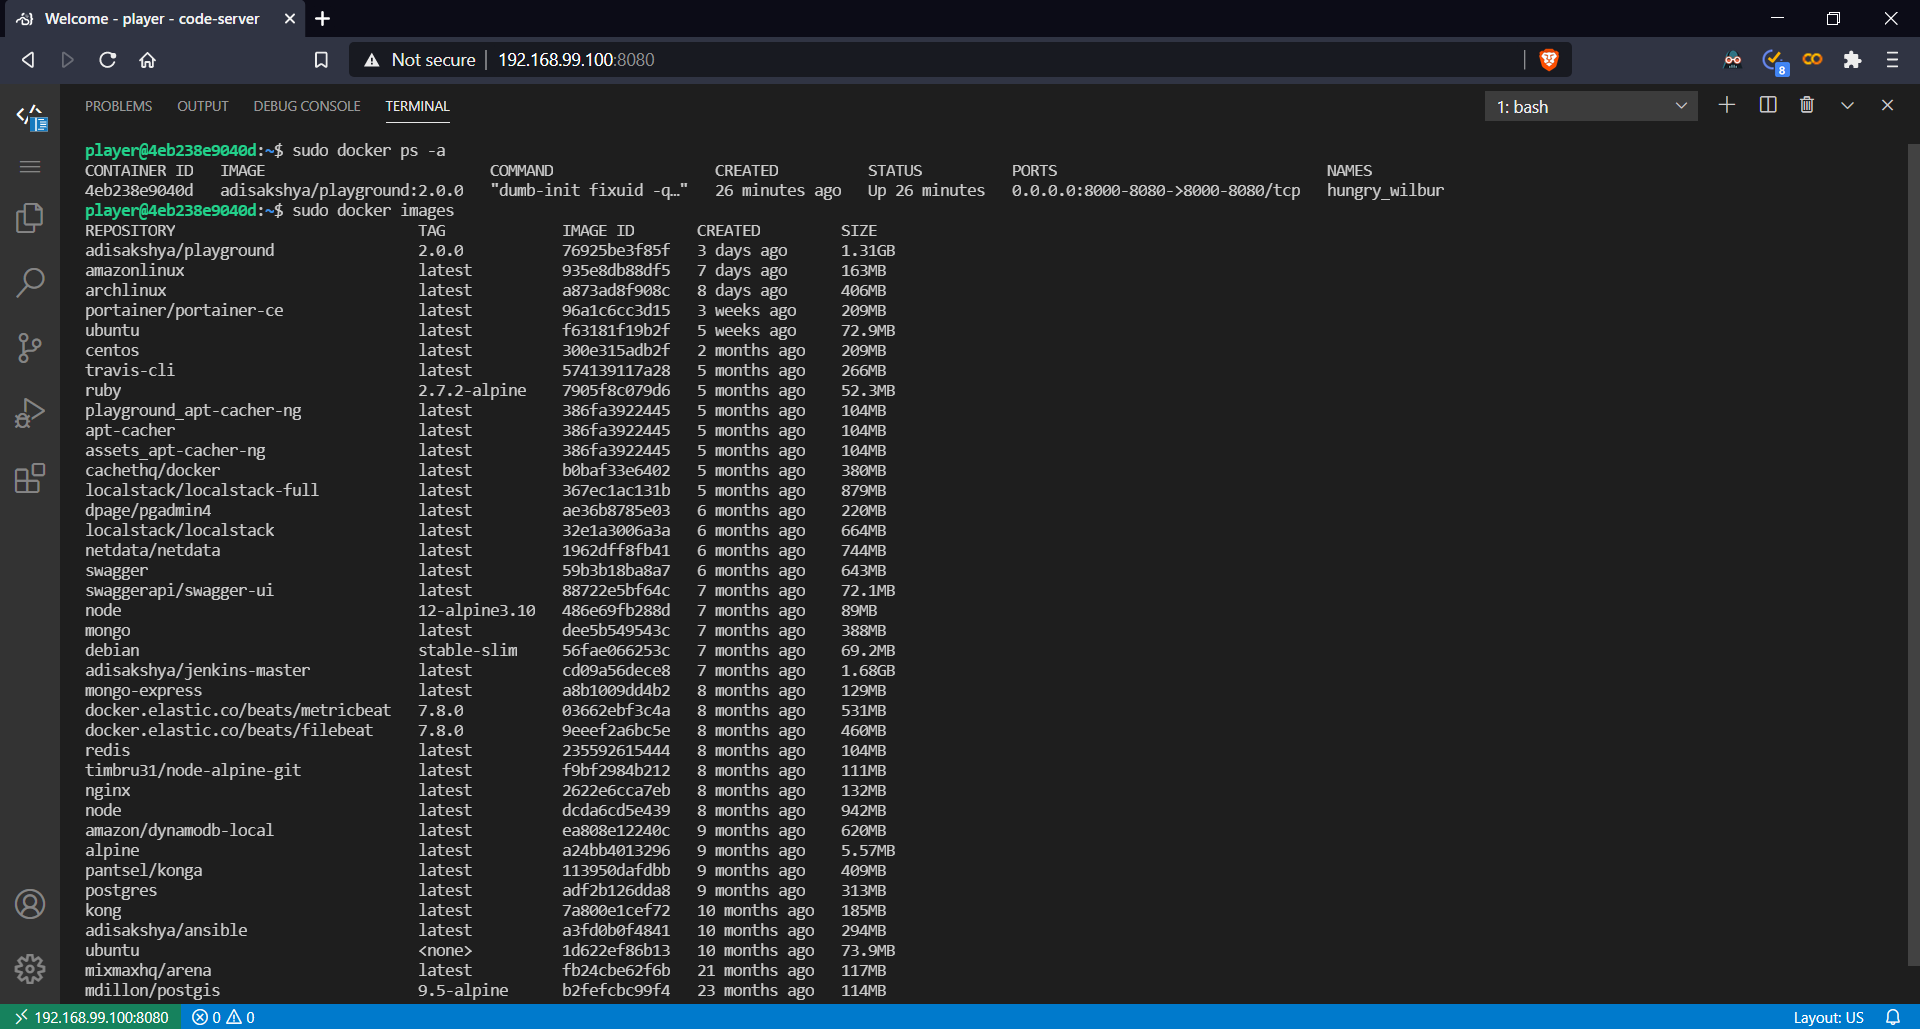The width and height of the screenshot is (1920, 1029).
Task: Click the 'localstack/localstack-full' repository text
Action: click(202, 490)
